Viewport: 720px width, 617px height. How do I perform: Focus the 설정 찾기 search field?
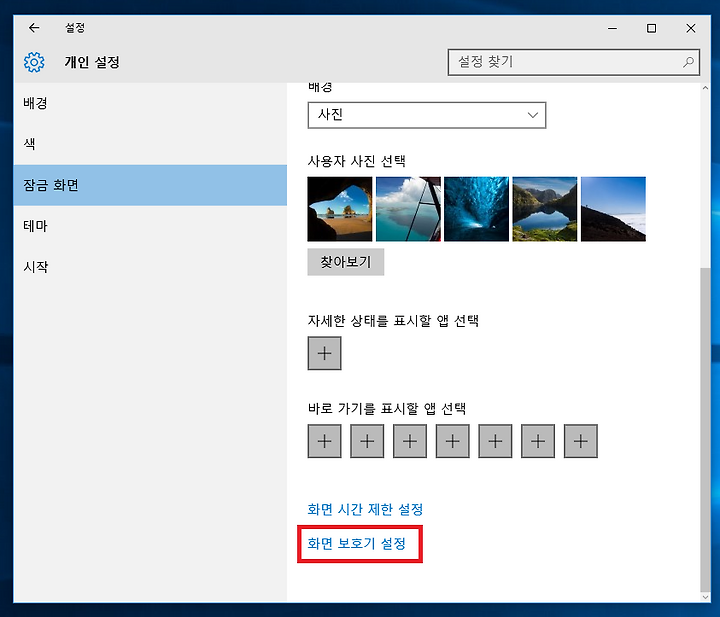[x=574, y=62]
